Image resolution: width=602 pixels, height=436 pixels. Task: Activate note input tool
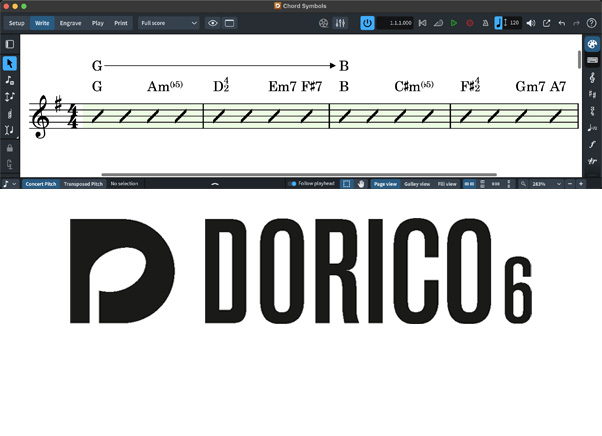pos(10,80)
